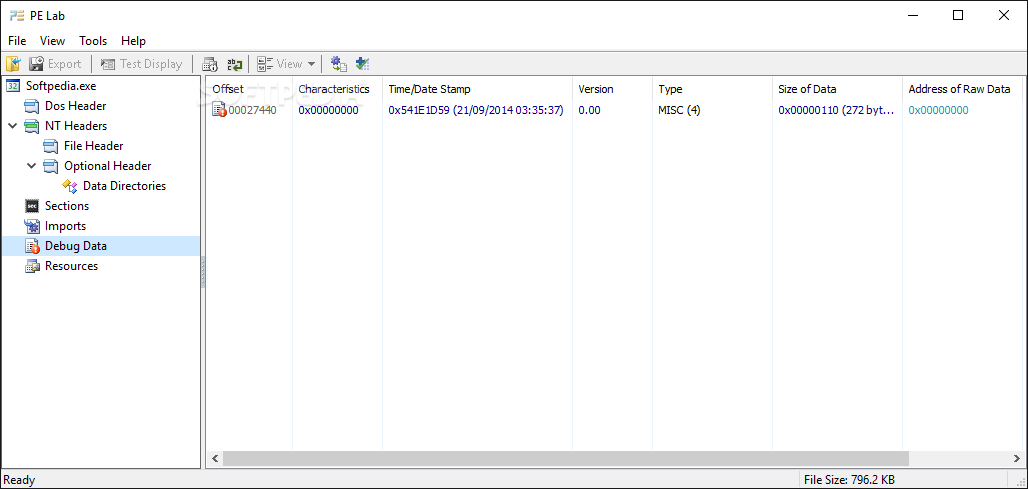1028x489 pixels.
Task: Click the calendar info icon in toolbar
Action: pos(209,64)
